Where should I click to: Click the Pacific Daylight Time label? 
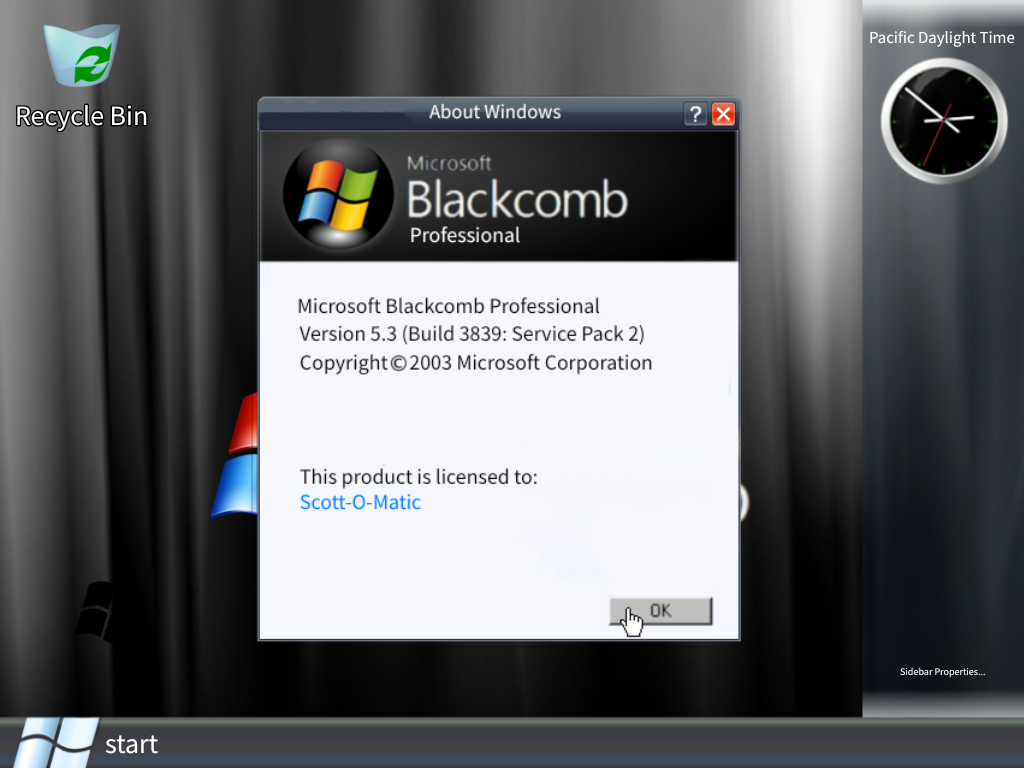tap(941, 37)
